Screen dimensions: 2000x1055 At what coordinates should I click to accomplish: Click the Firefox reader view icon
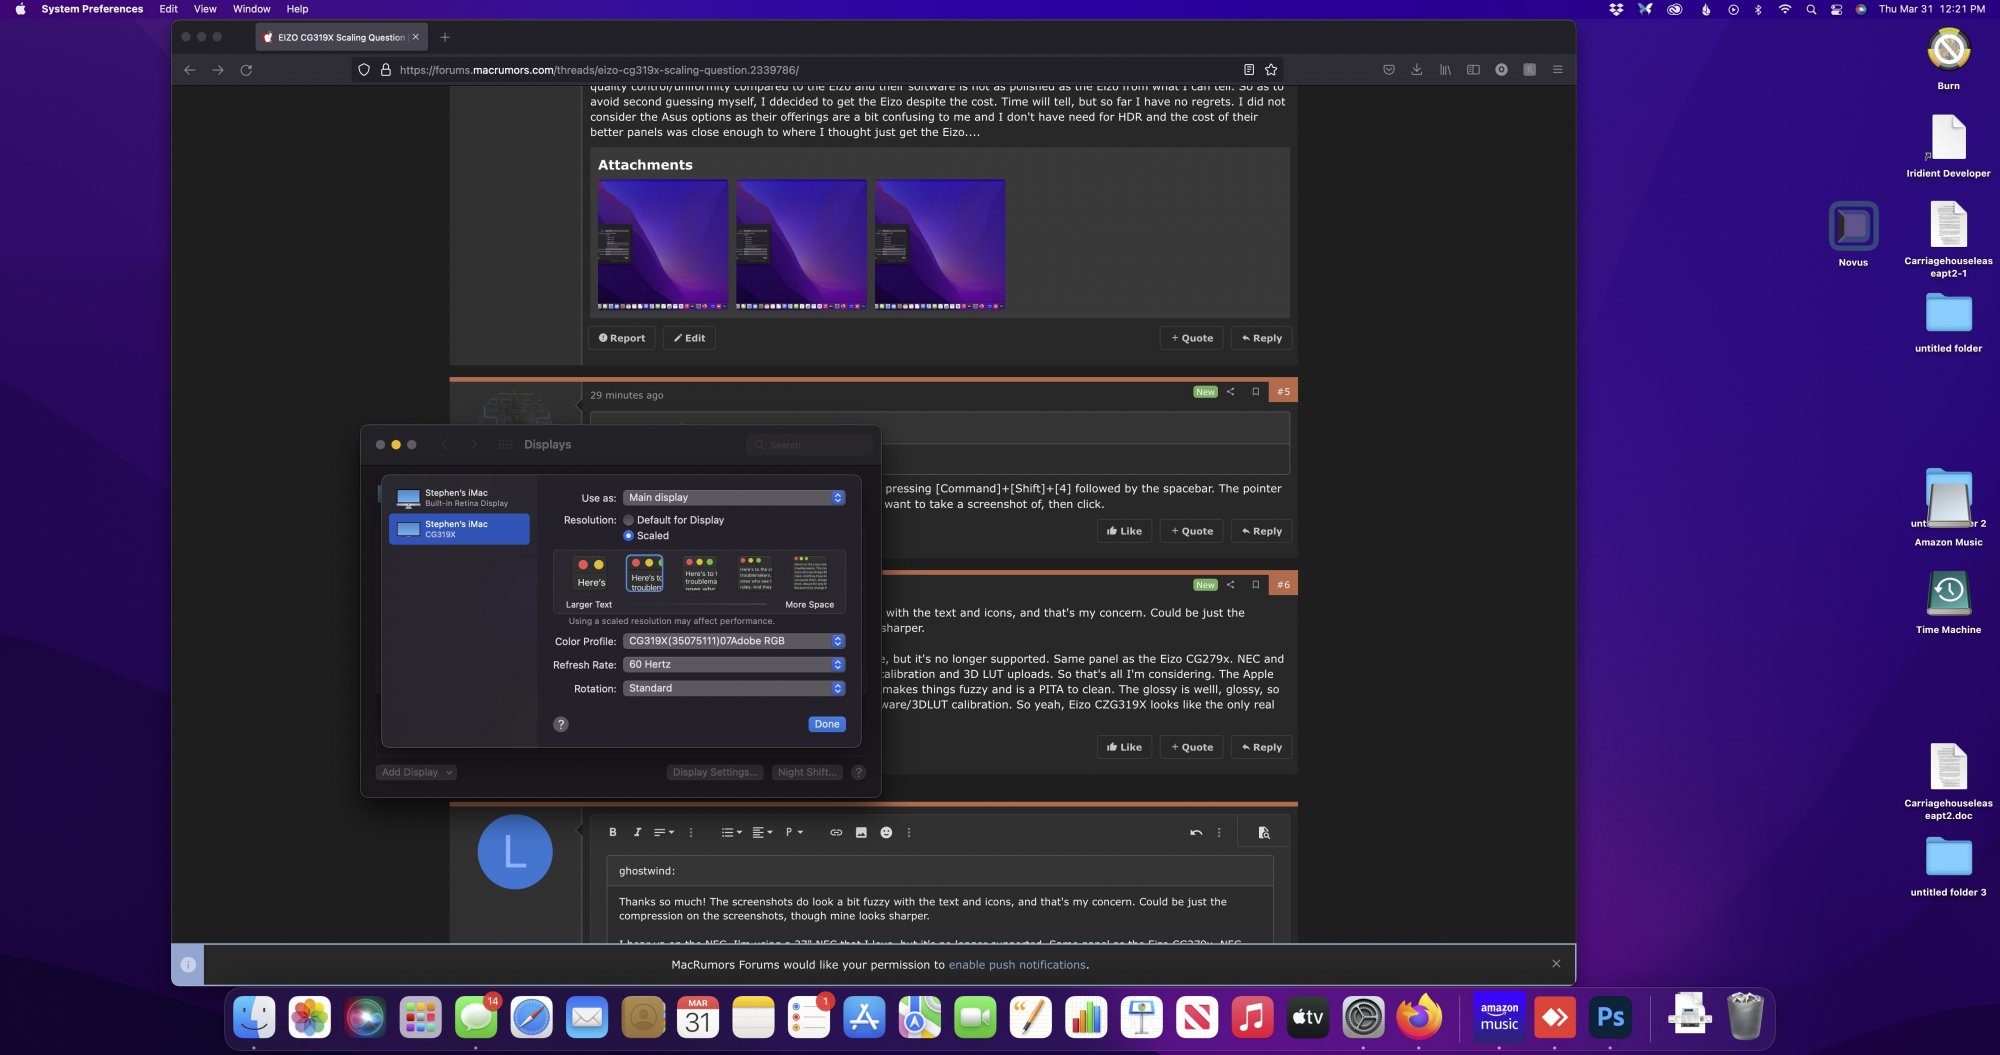coord(1249,70)
